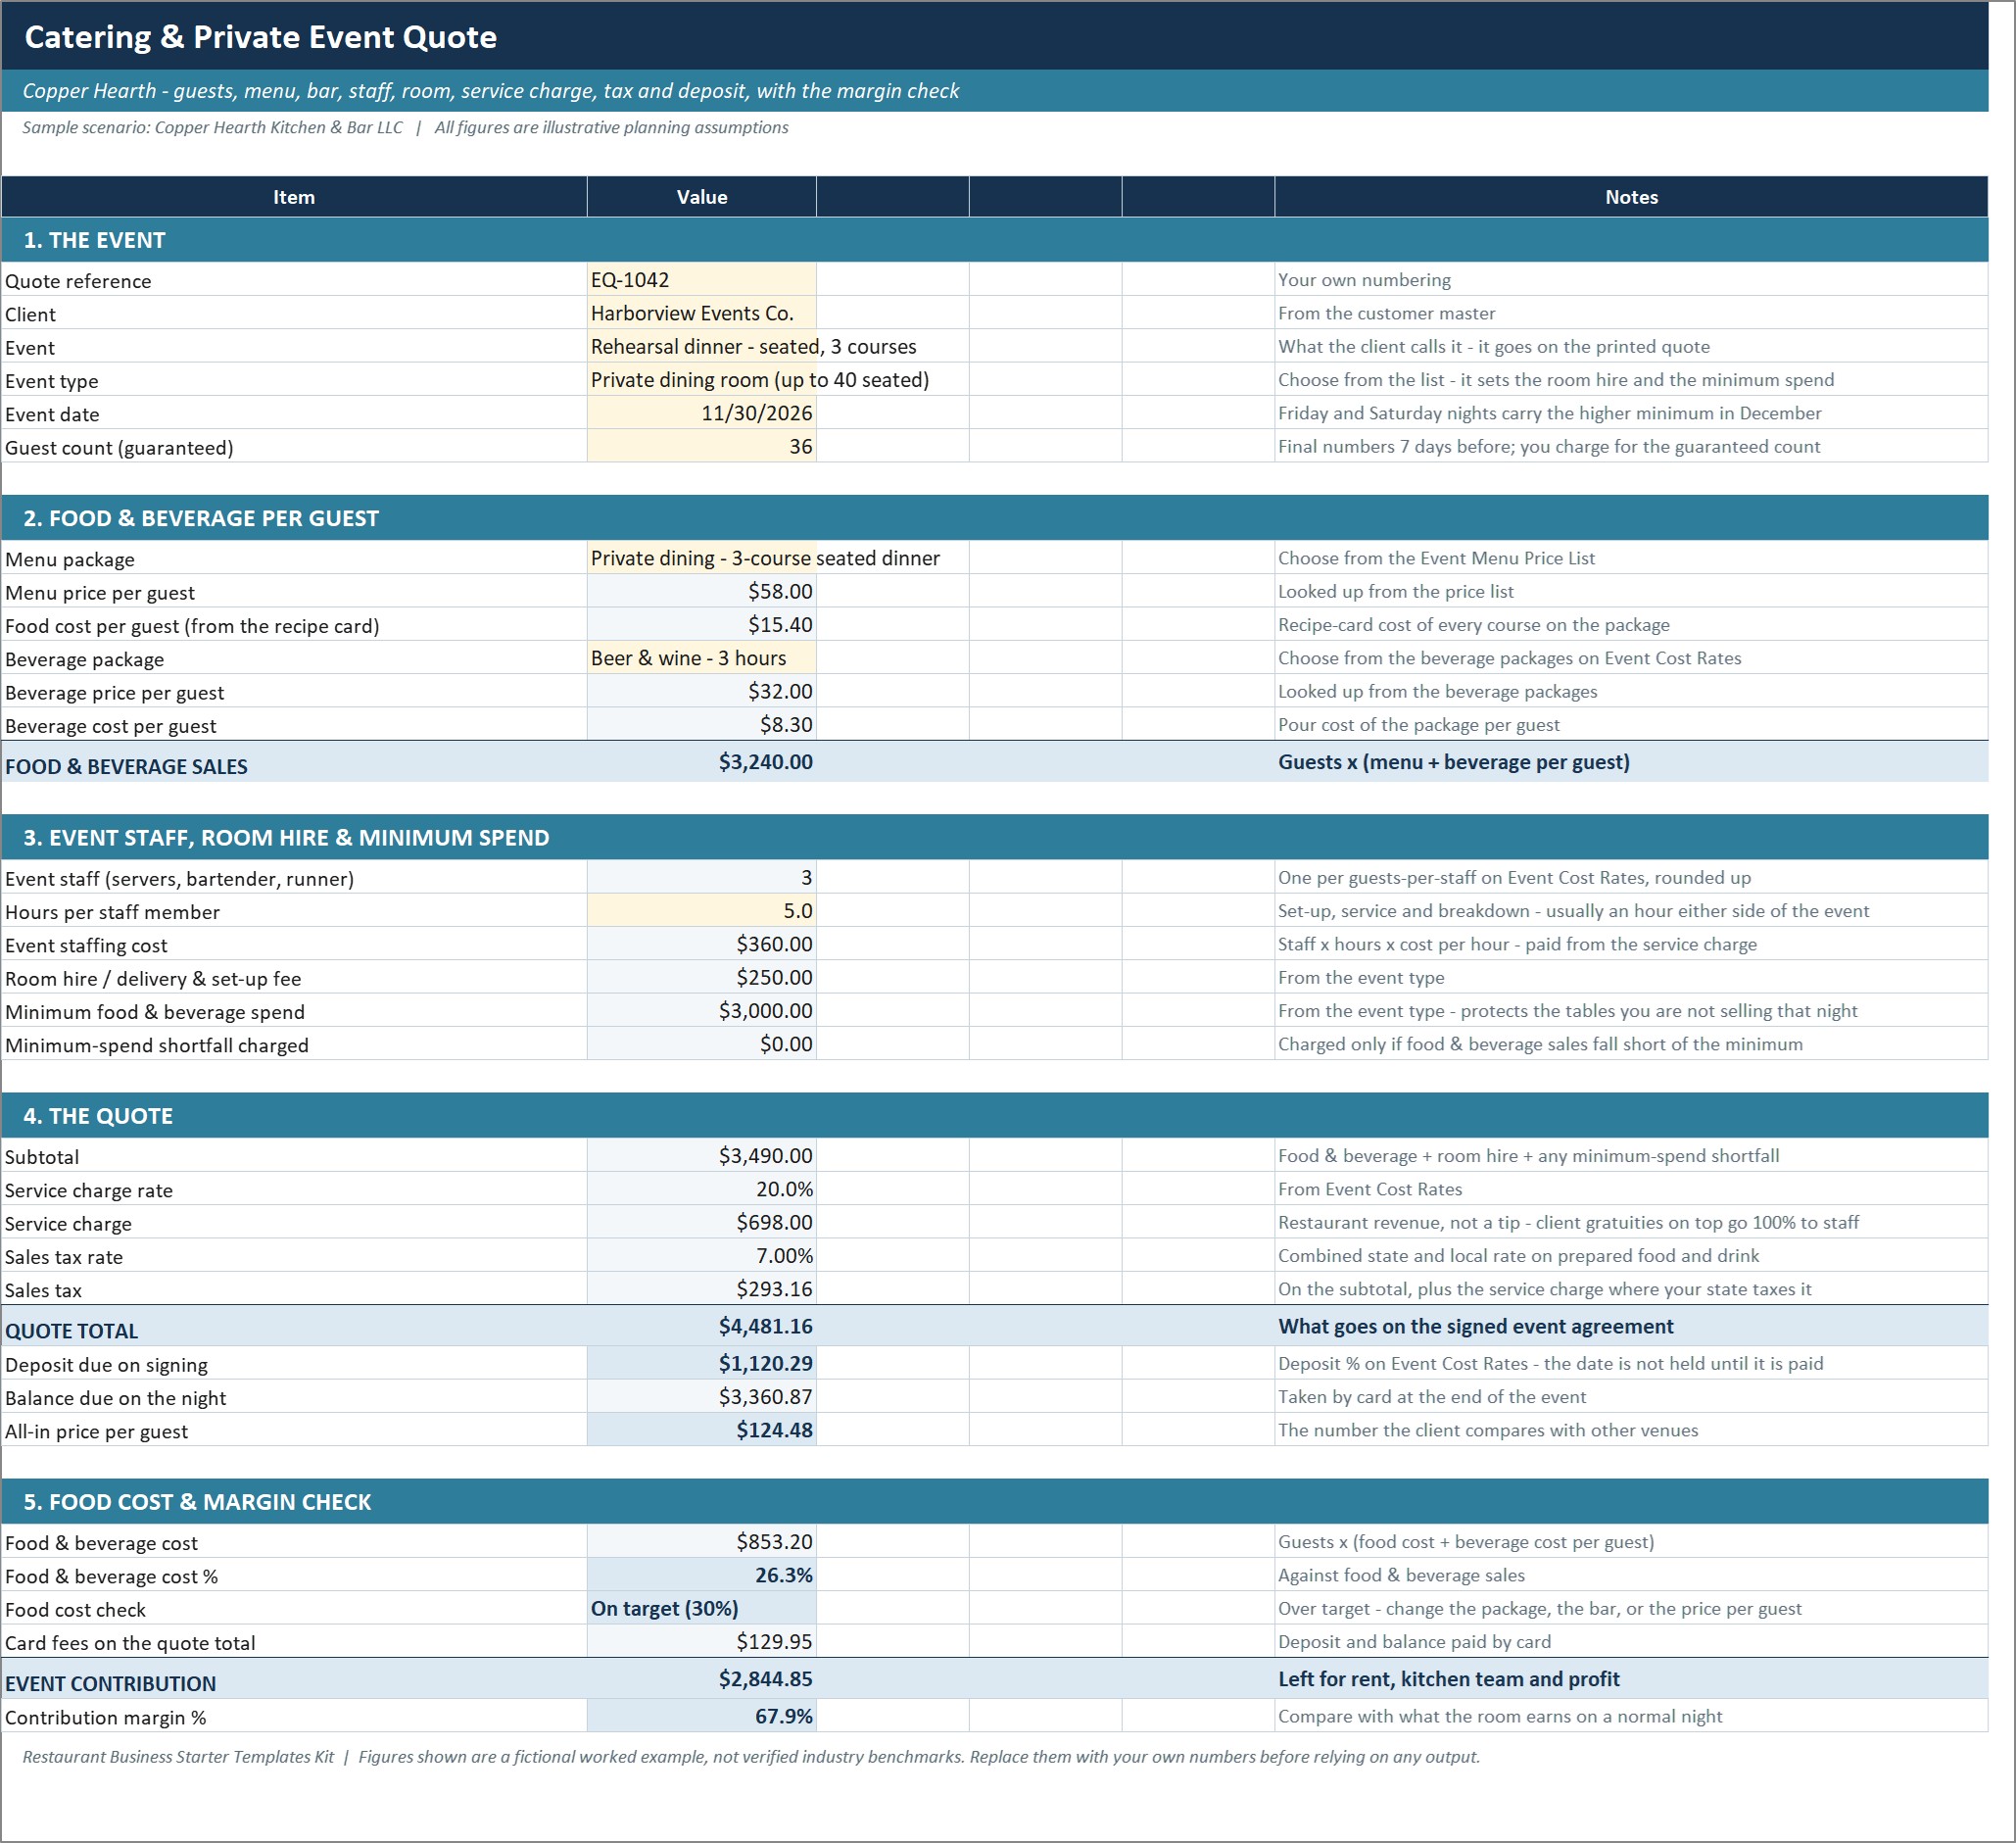Select the title 'Catering & Private Event Quote'
This screenshot has height=1843, width=2016.
(x=260, y=37)
